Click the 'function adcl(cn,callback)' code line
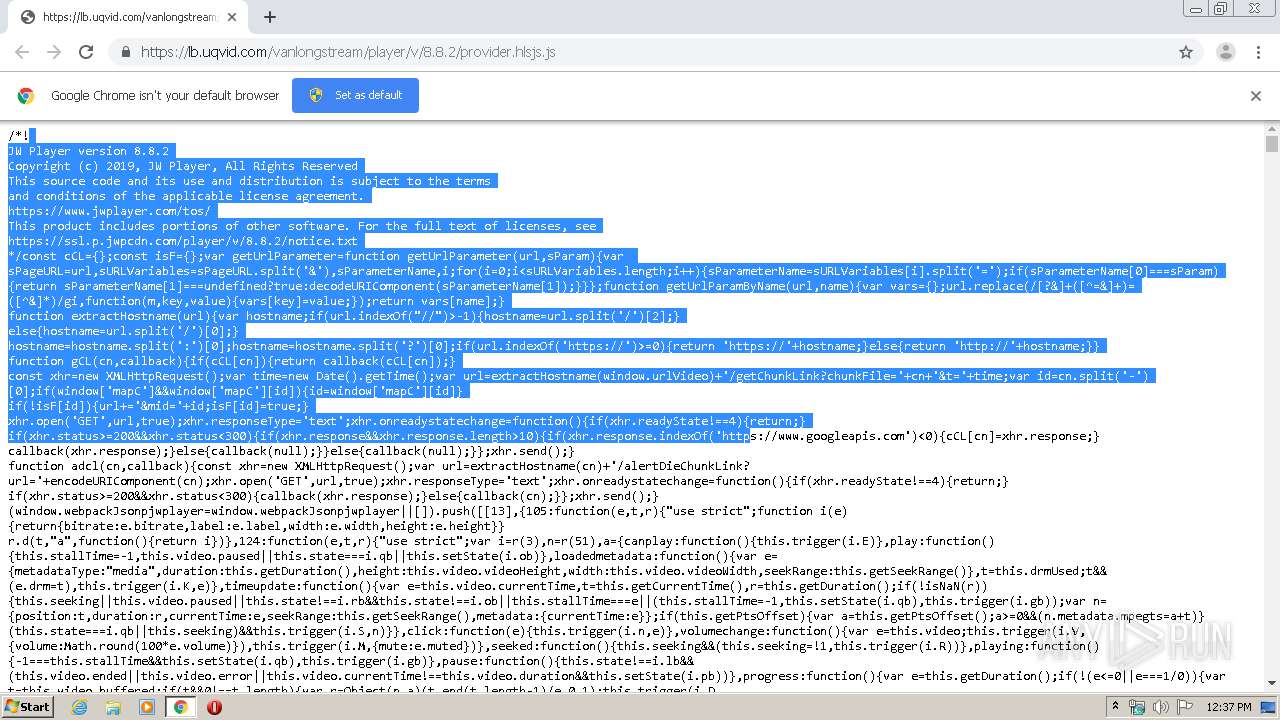 tap(378, 466)
